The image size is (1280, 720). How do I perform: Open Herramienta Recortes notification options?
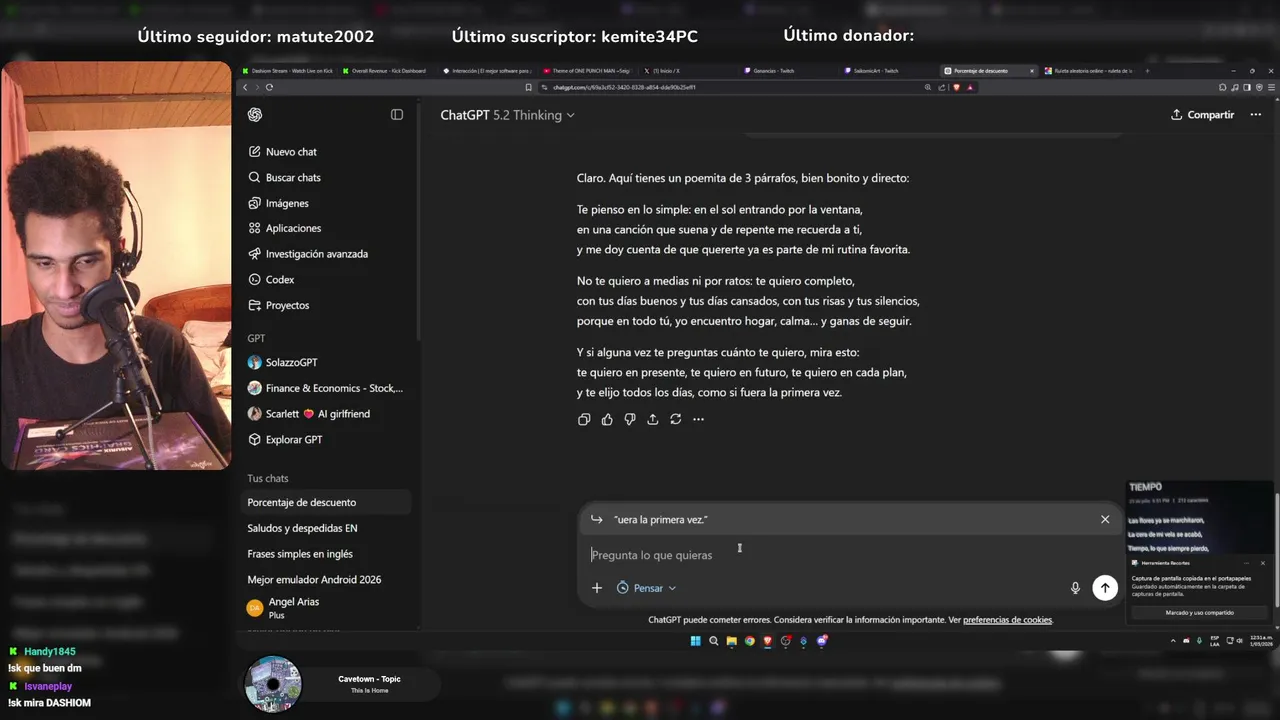coord(1246,563)
